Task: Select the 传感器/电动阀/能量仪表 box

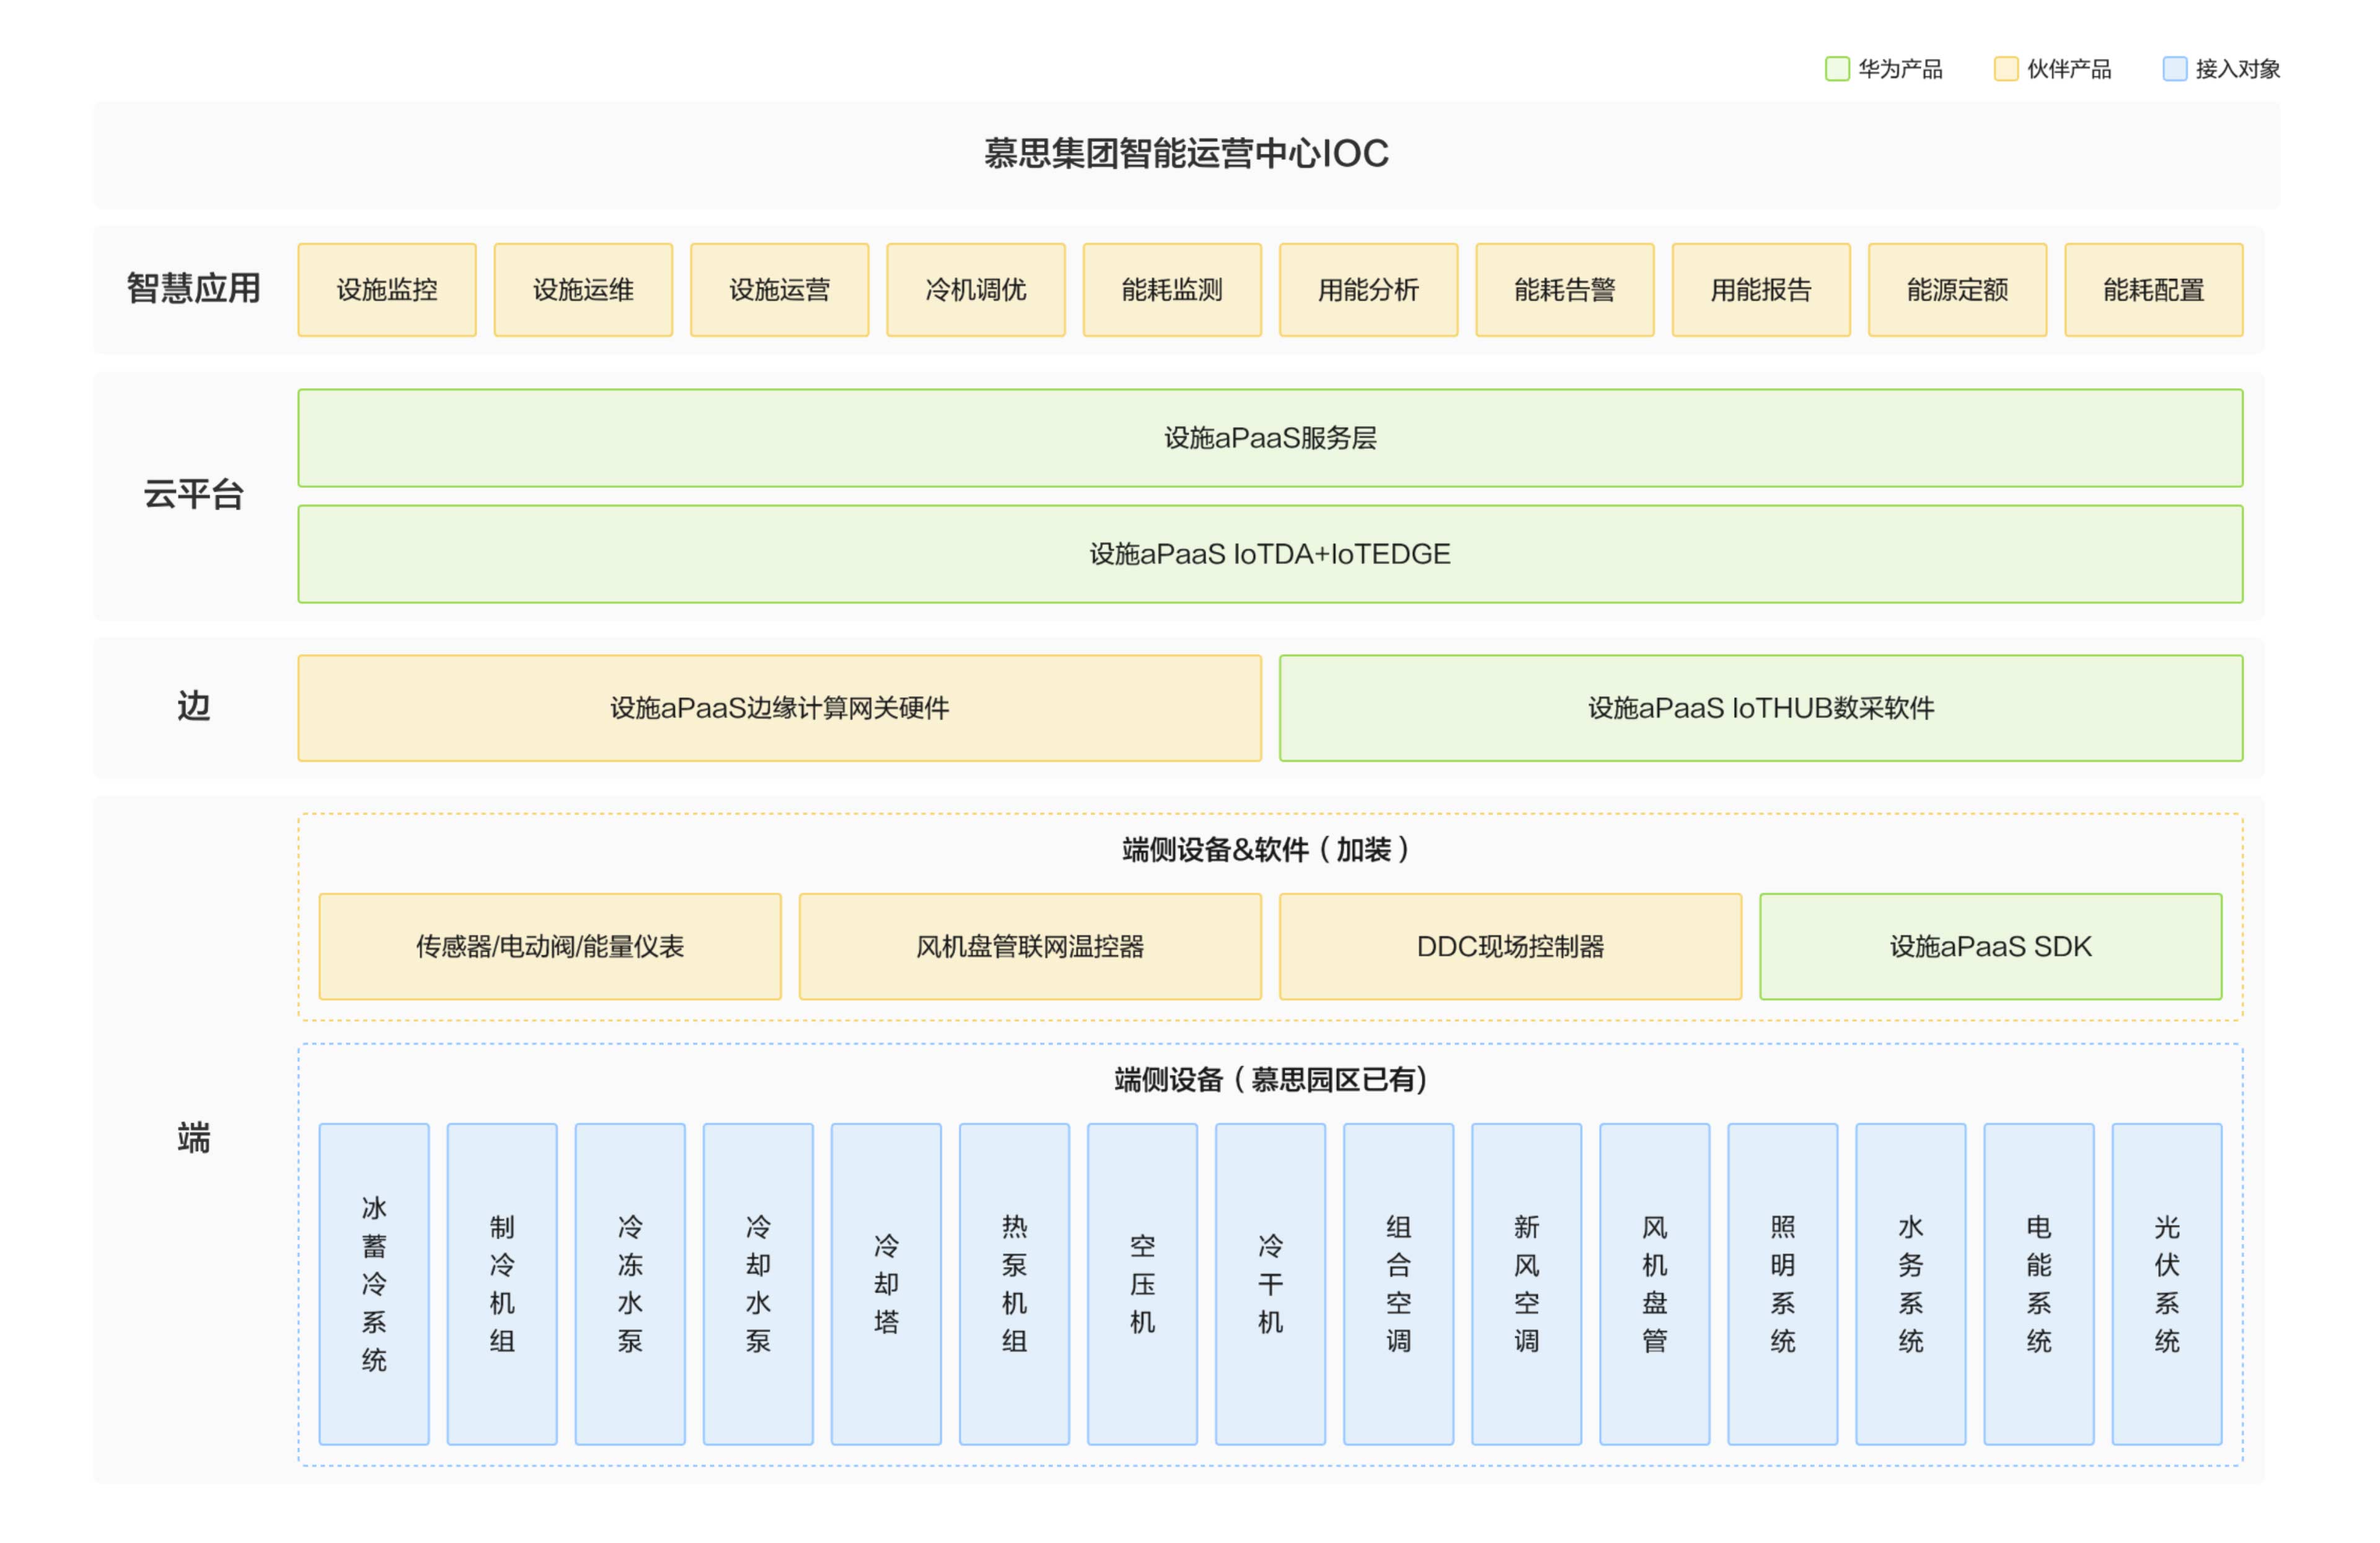Action: coord(550,947)
